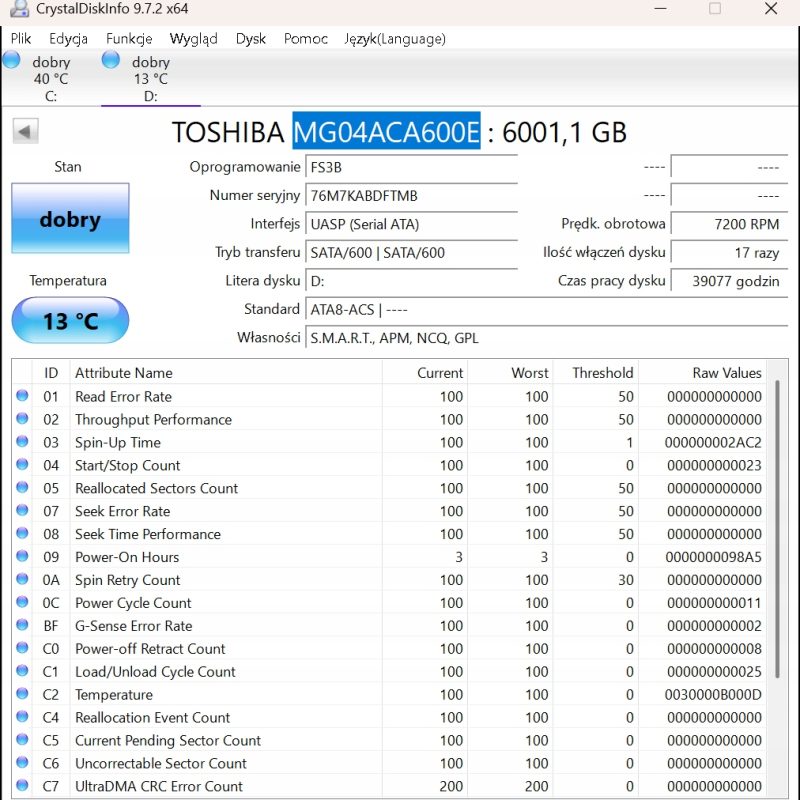Click status icon for Read Error Rate

tap(22, 396)
